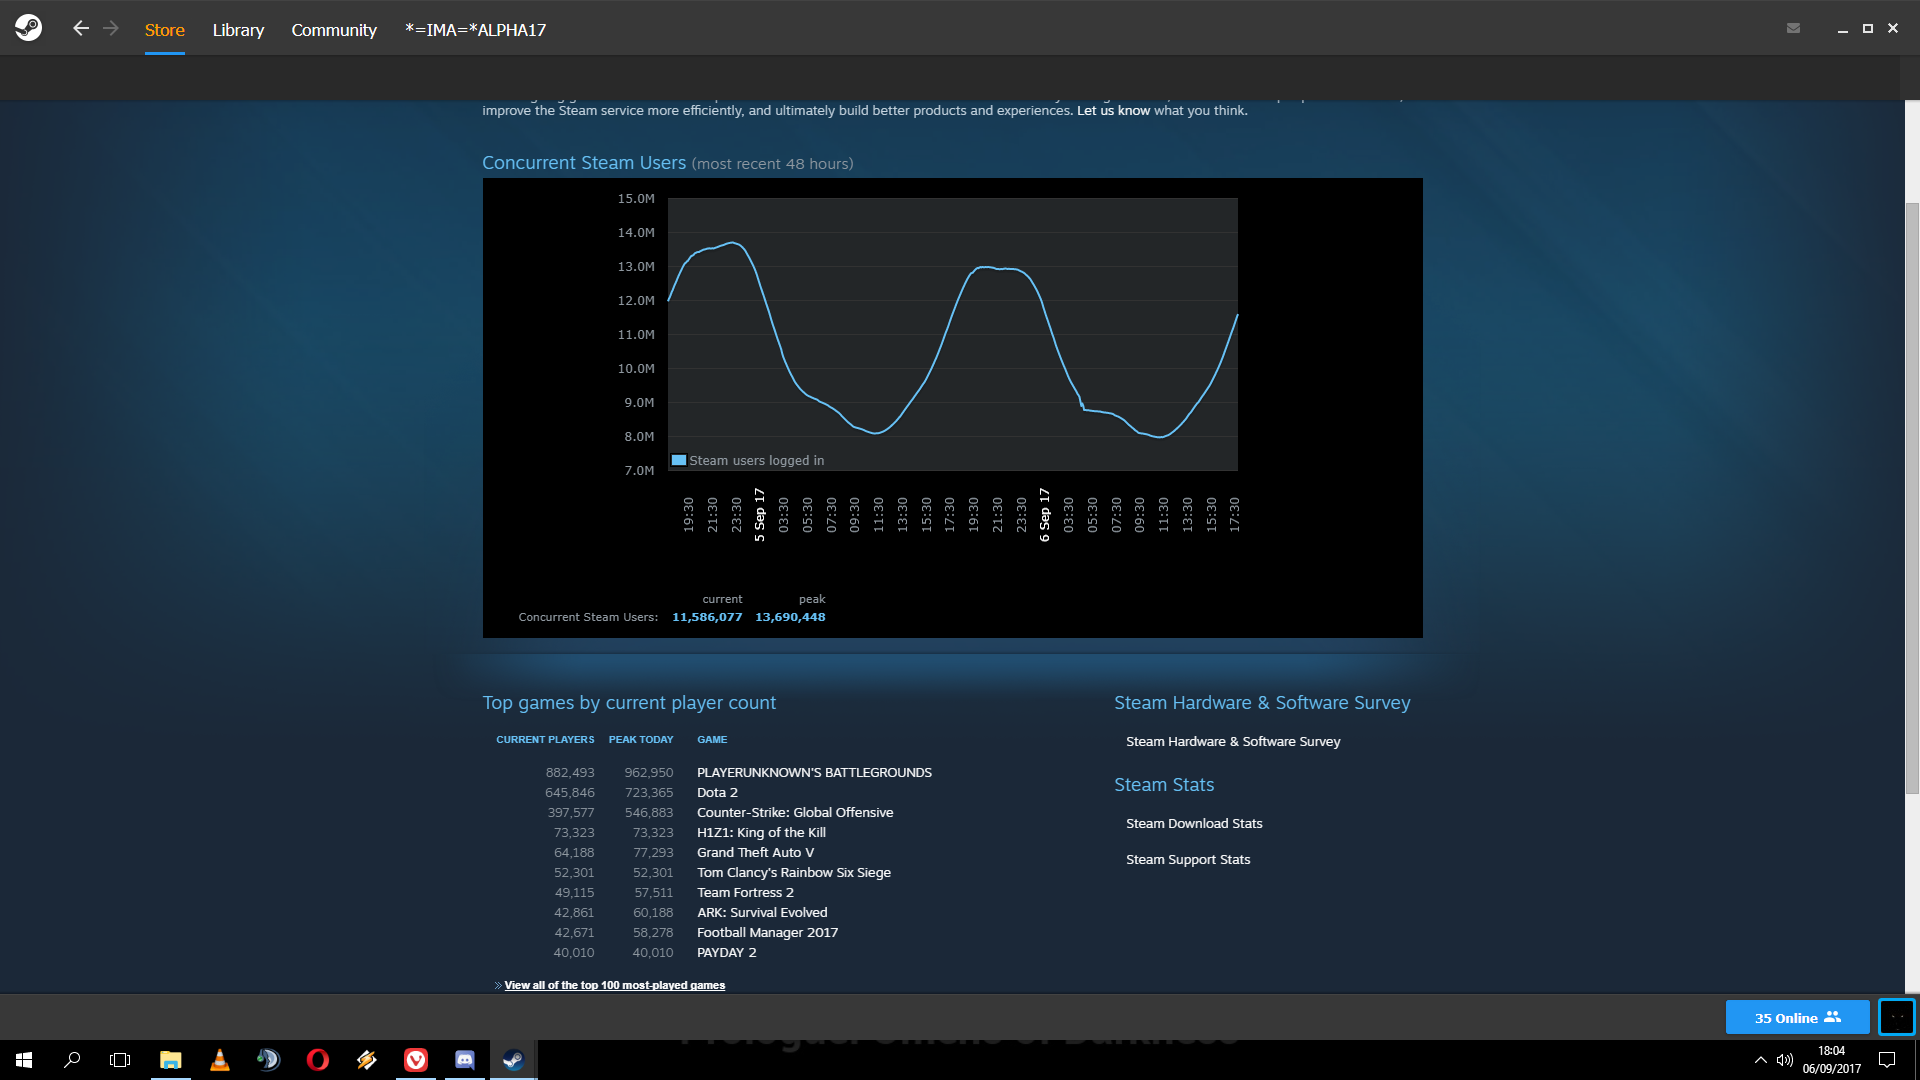The height and width of the screenshot is (1080, 1920).
Task: Open the *=IMA=*ALPHA17 profile tab
Action: 475,30
